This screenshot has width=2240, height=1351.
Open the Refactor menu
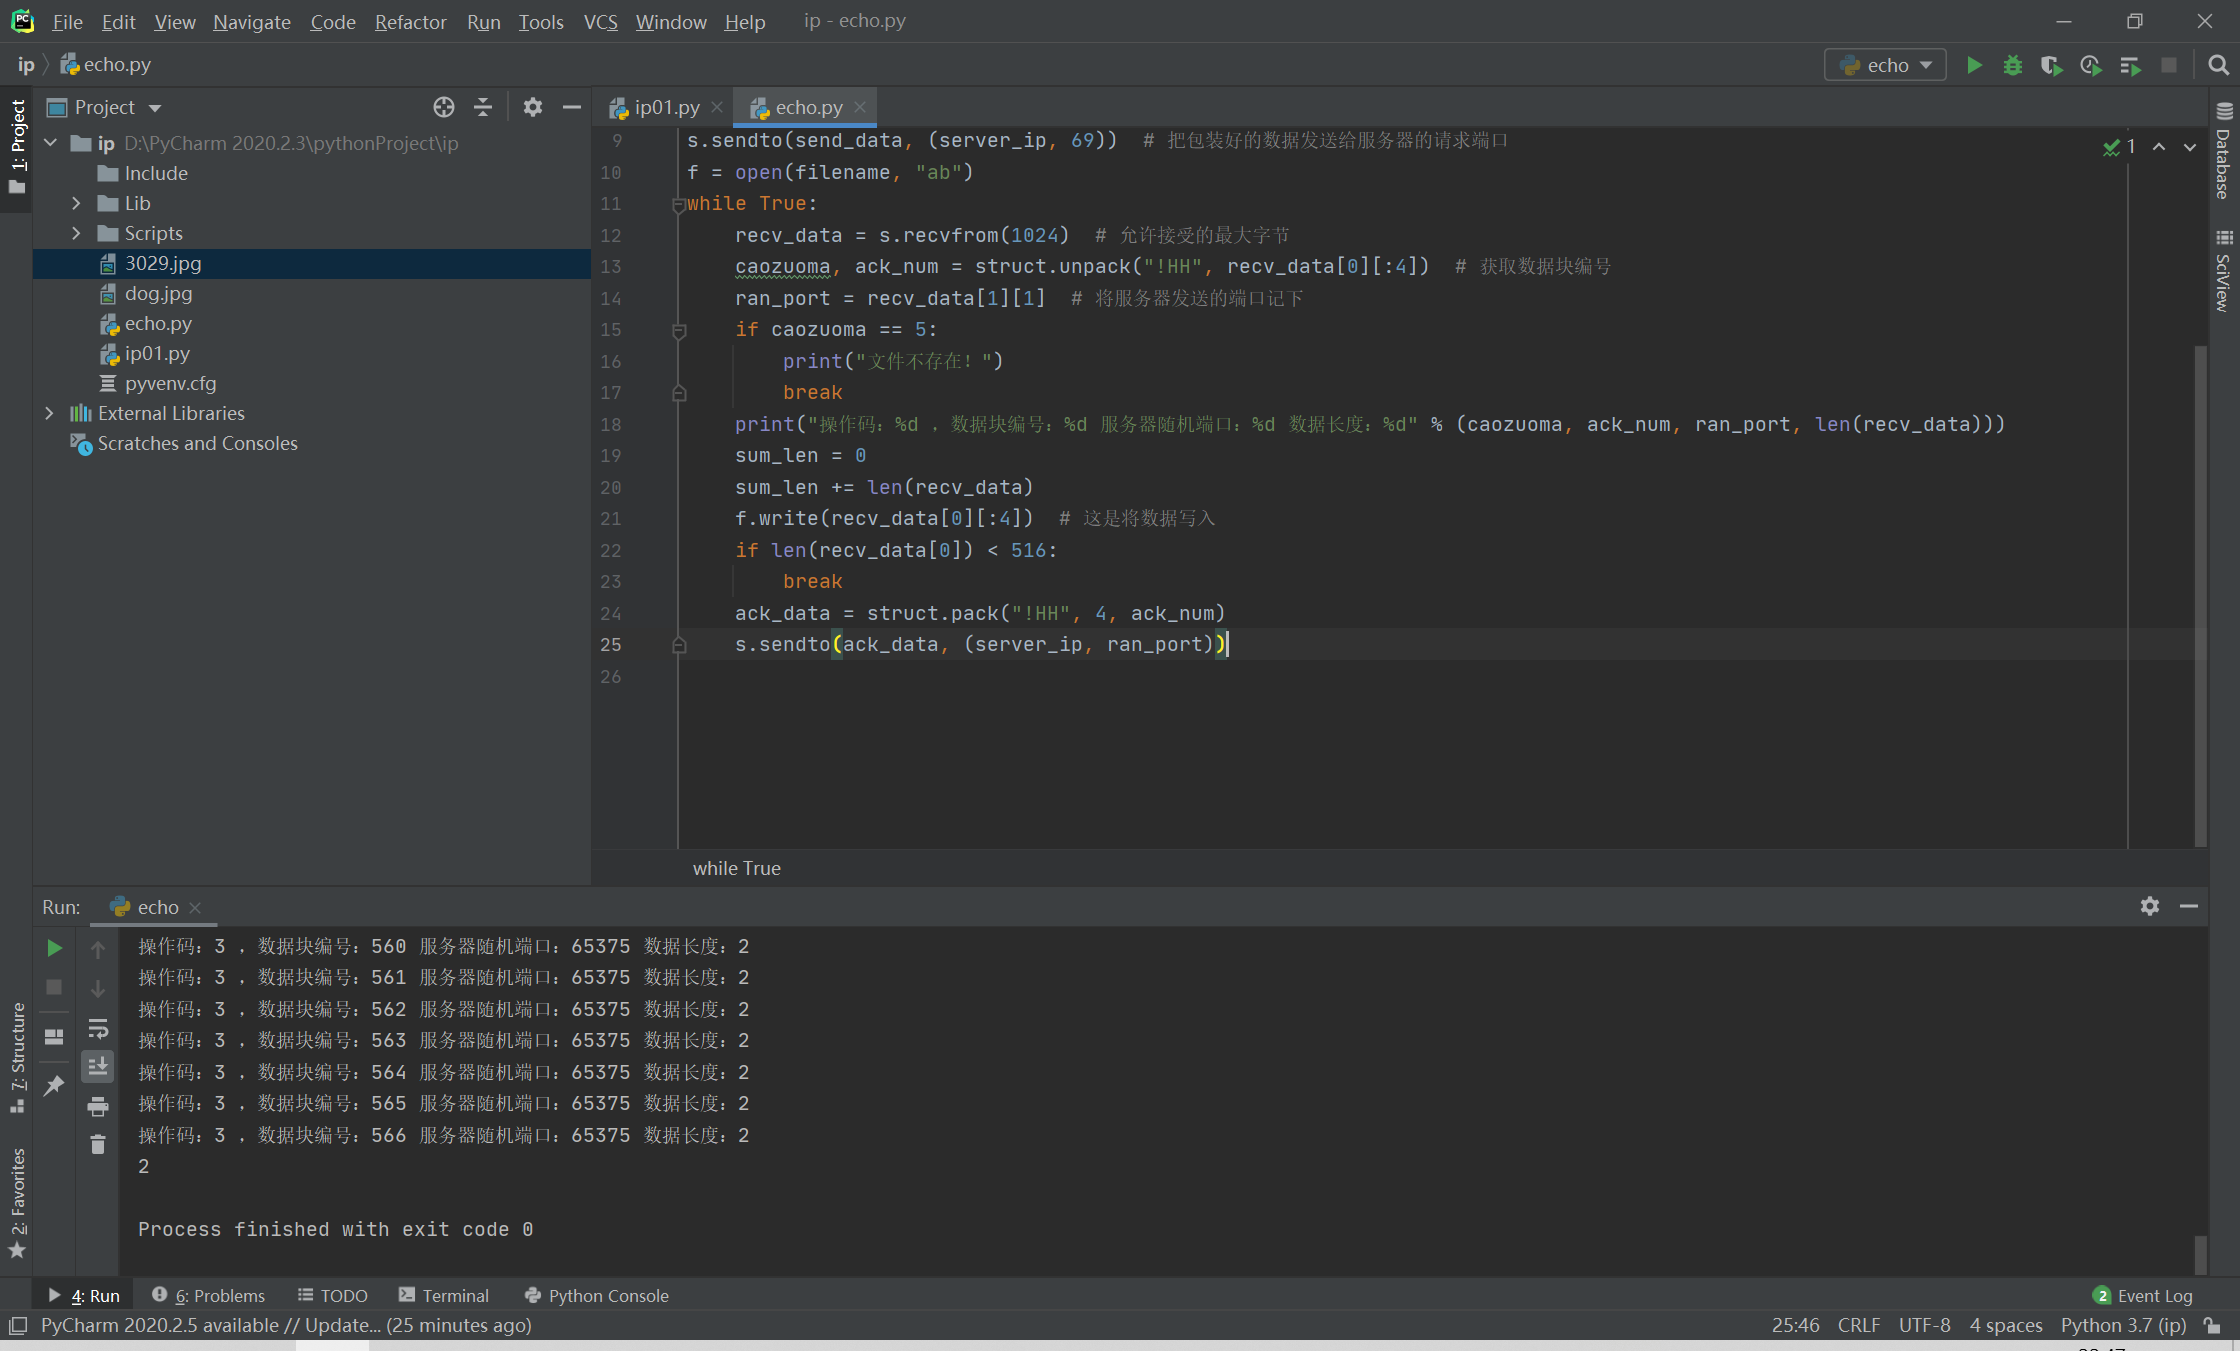pyautogui.click(x=410, y=21)
